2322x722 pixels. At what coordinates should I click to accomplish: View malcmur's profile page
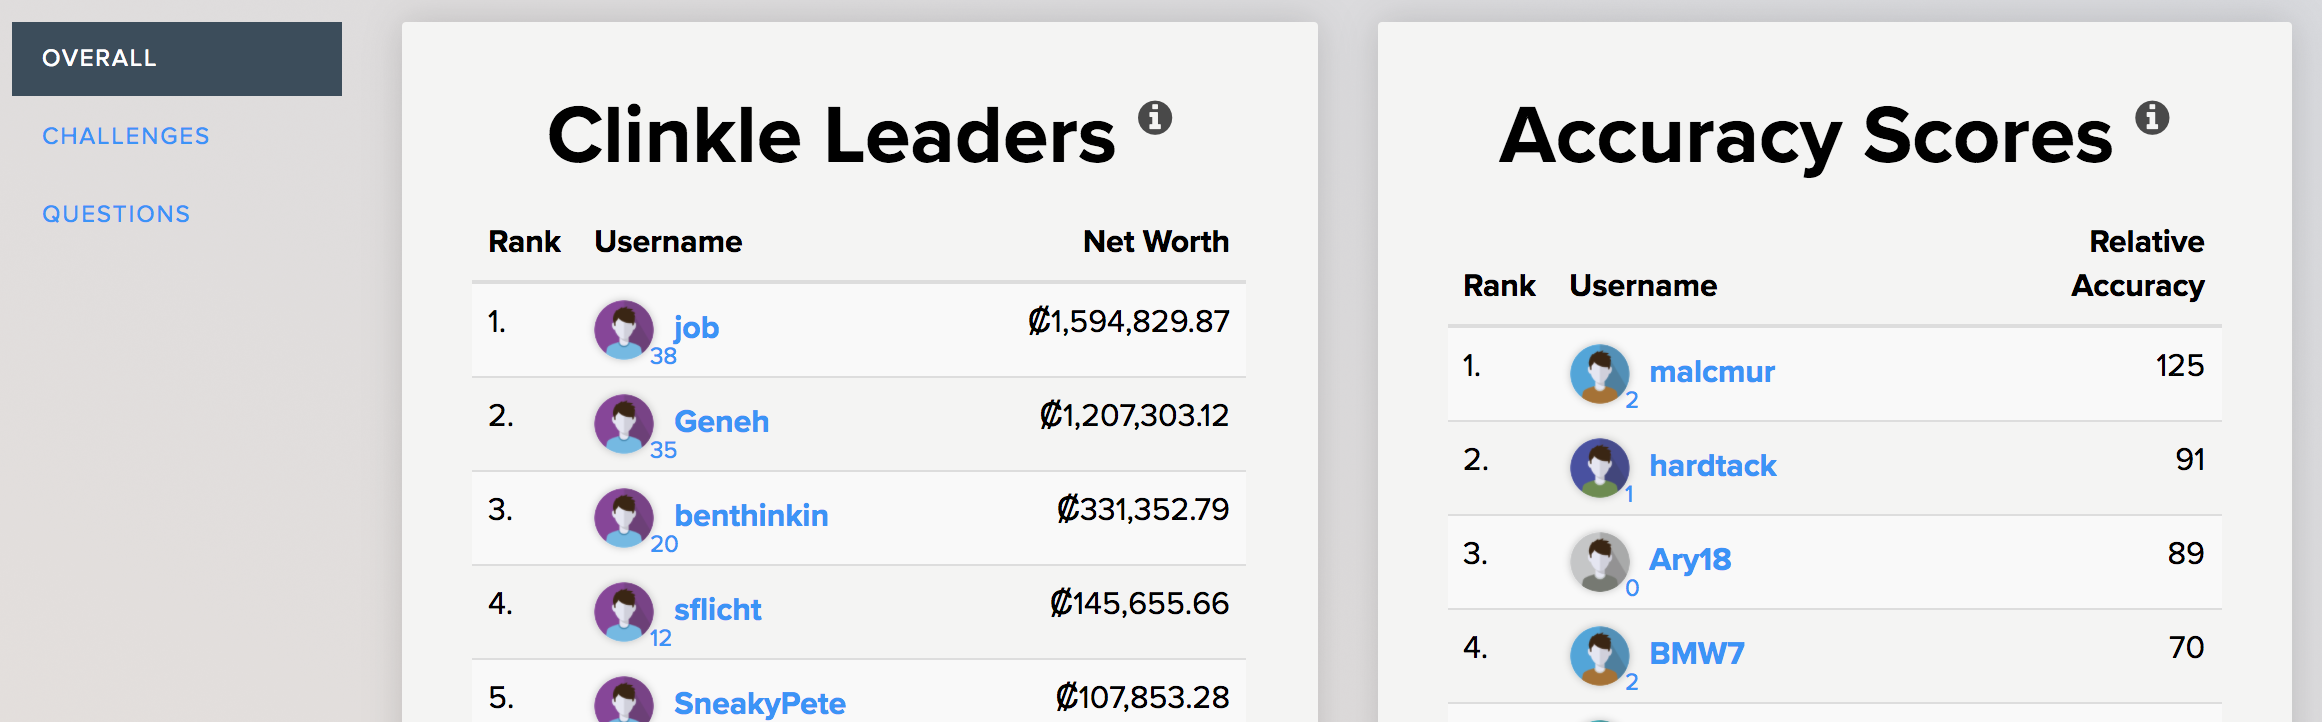click(x=1711, y=372)
